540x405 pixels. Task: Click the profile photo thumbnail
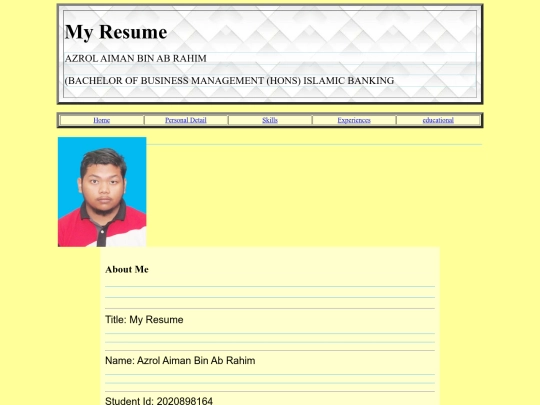click(102, 192)
